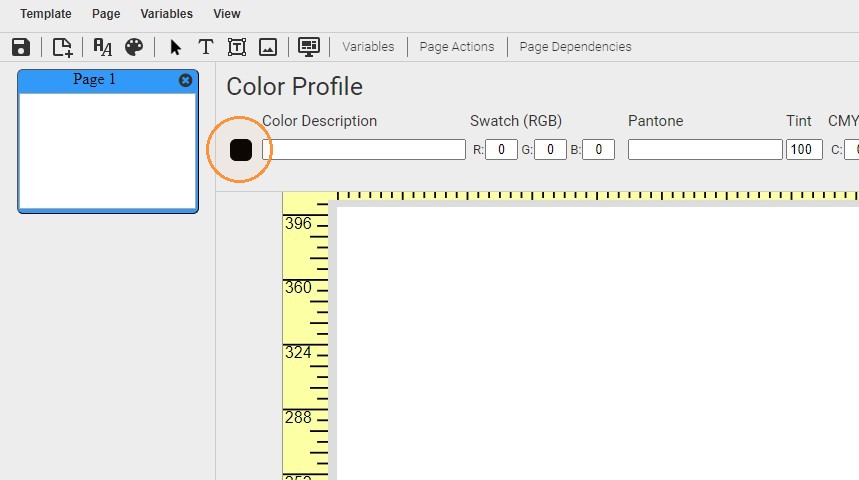Focus the Color Description input field
The height and width of the screenshot is (480, 859).
pyautogui.click(x=364, y=150)
